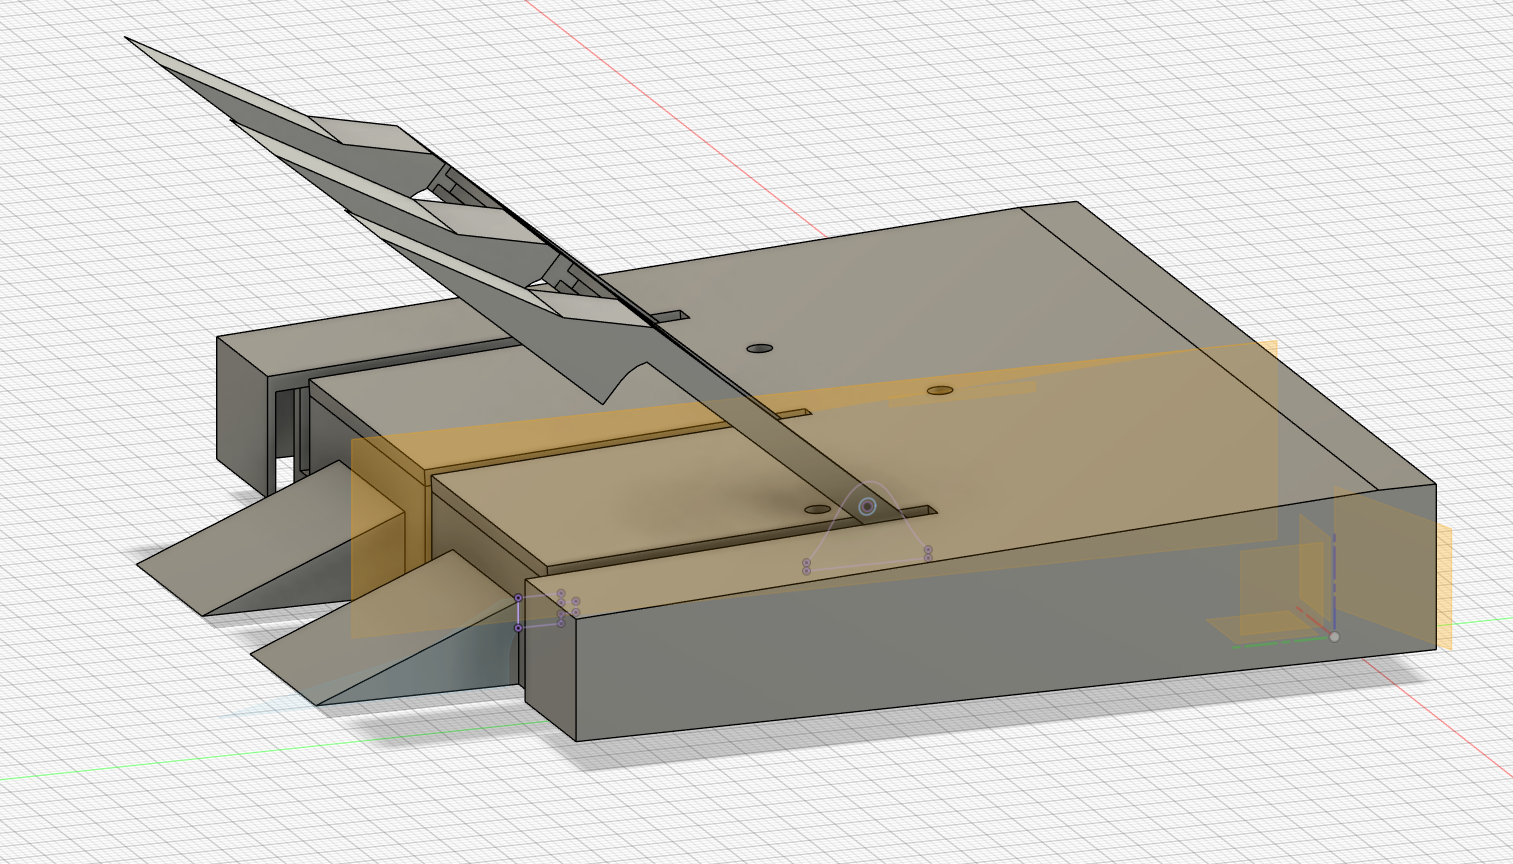Click the upper purple sketch endpoint at block corner
The width and height of the screenshot is (1513, 864).
[518, 598]
